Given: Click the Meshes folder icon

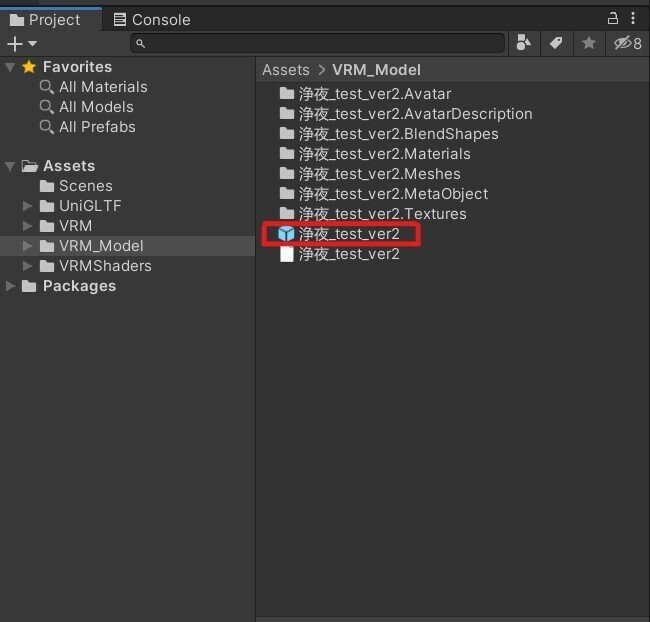Looking at the screenshot, I should click(286, 173).
